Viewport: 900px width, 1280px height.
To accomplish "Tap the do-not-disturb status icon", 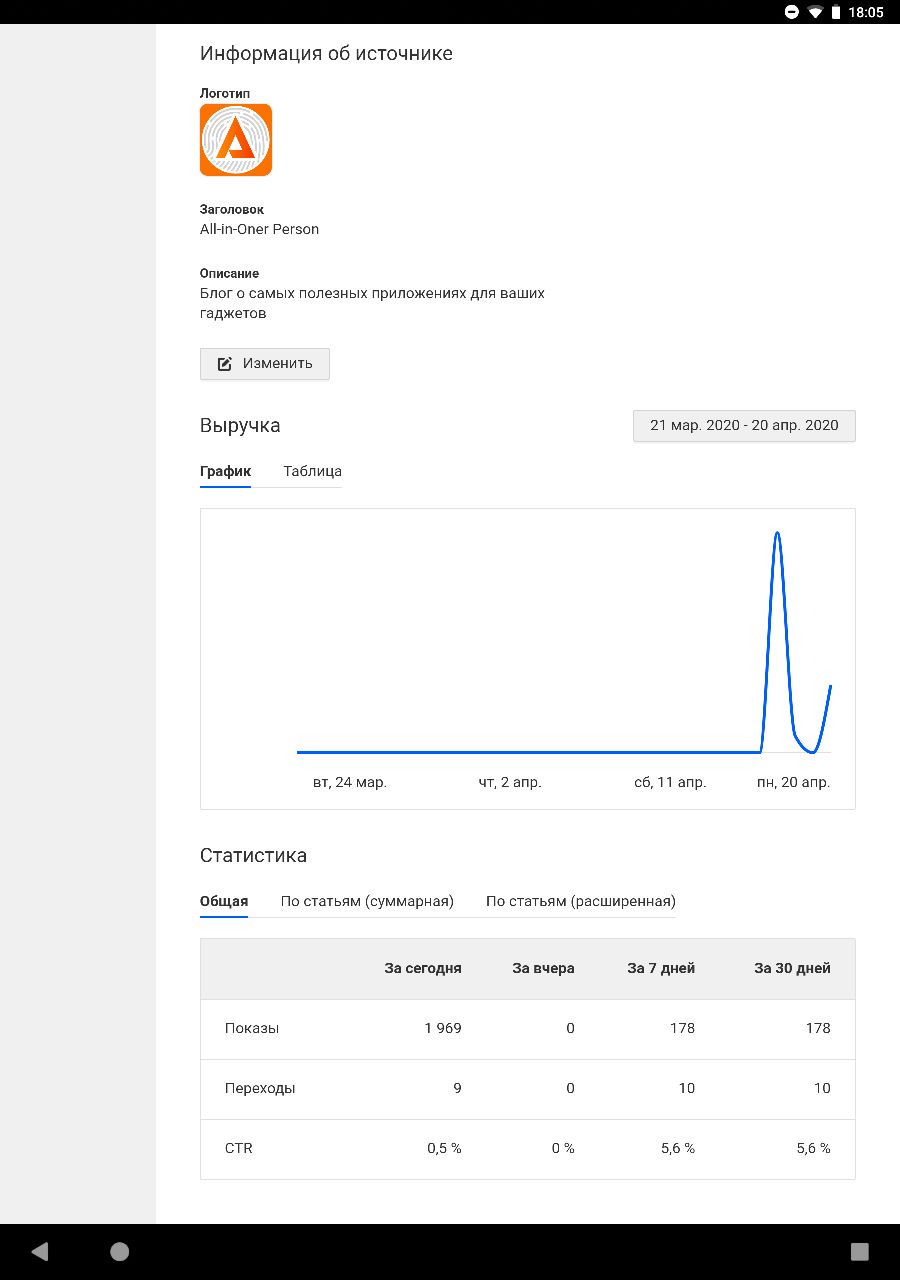I will click(x=792, y=12).
